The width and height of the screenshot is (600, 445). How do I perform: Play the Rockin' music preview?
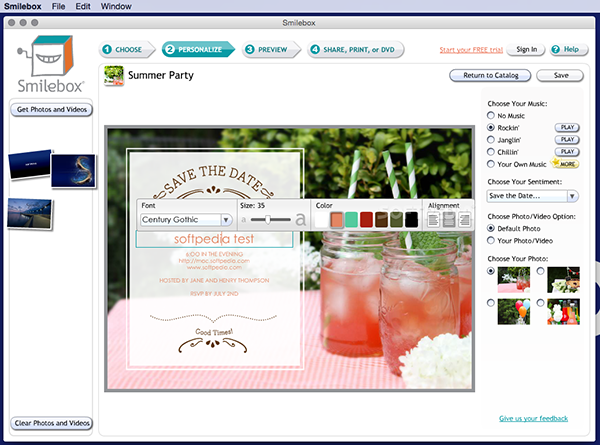(567, 127)
